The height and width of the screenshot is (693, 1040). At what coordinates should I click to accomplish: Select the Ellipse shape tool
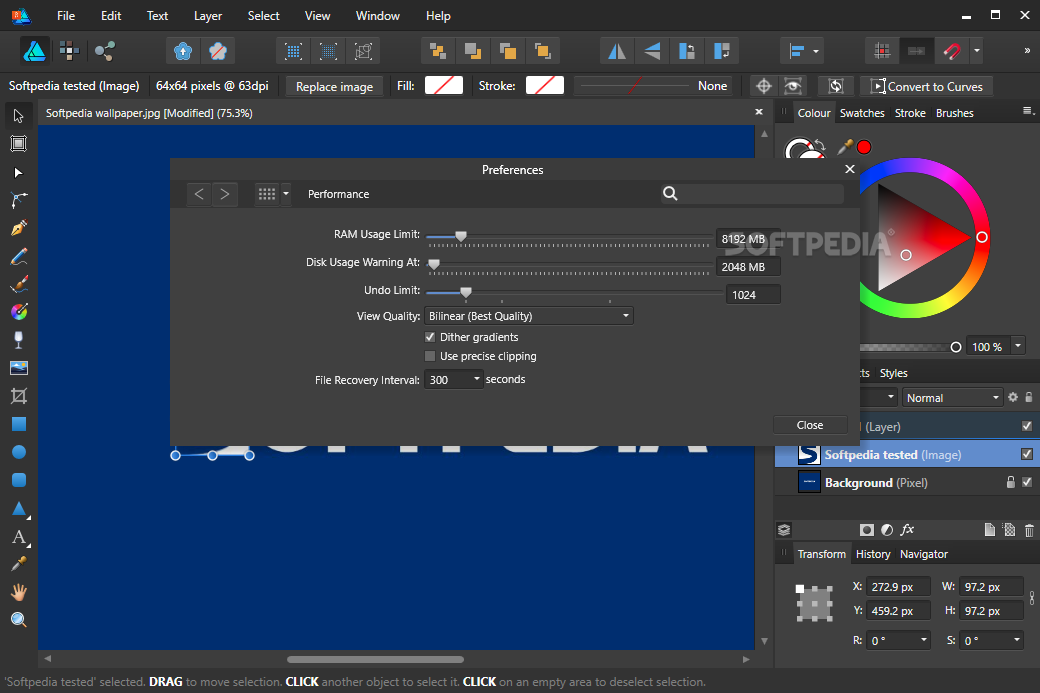pyautogui.click(x=19, y=452)
